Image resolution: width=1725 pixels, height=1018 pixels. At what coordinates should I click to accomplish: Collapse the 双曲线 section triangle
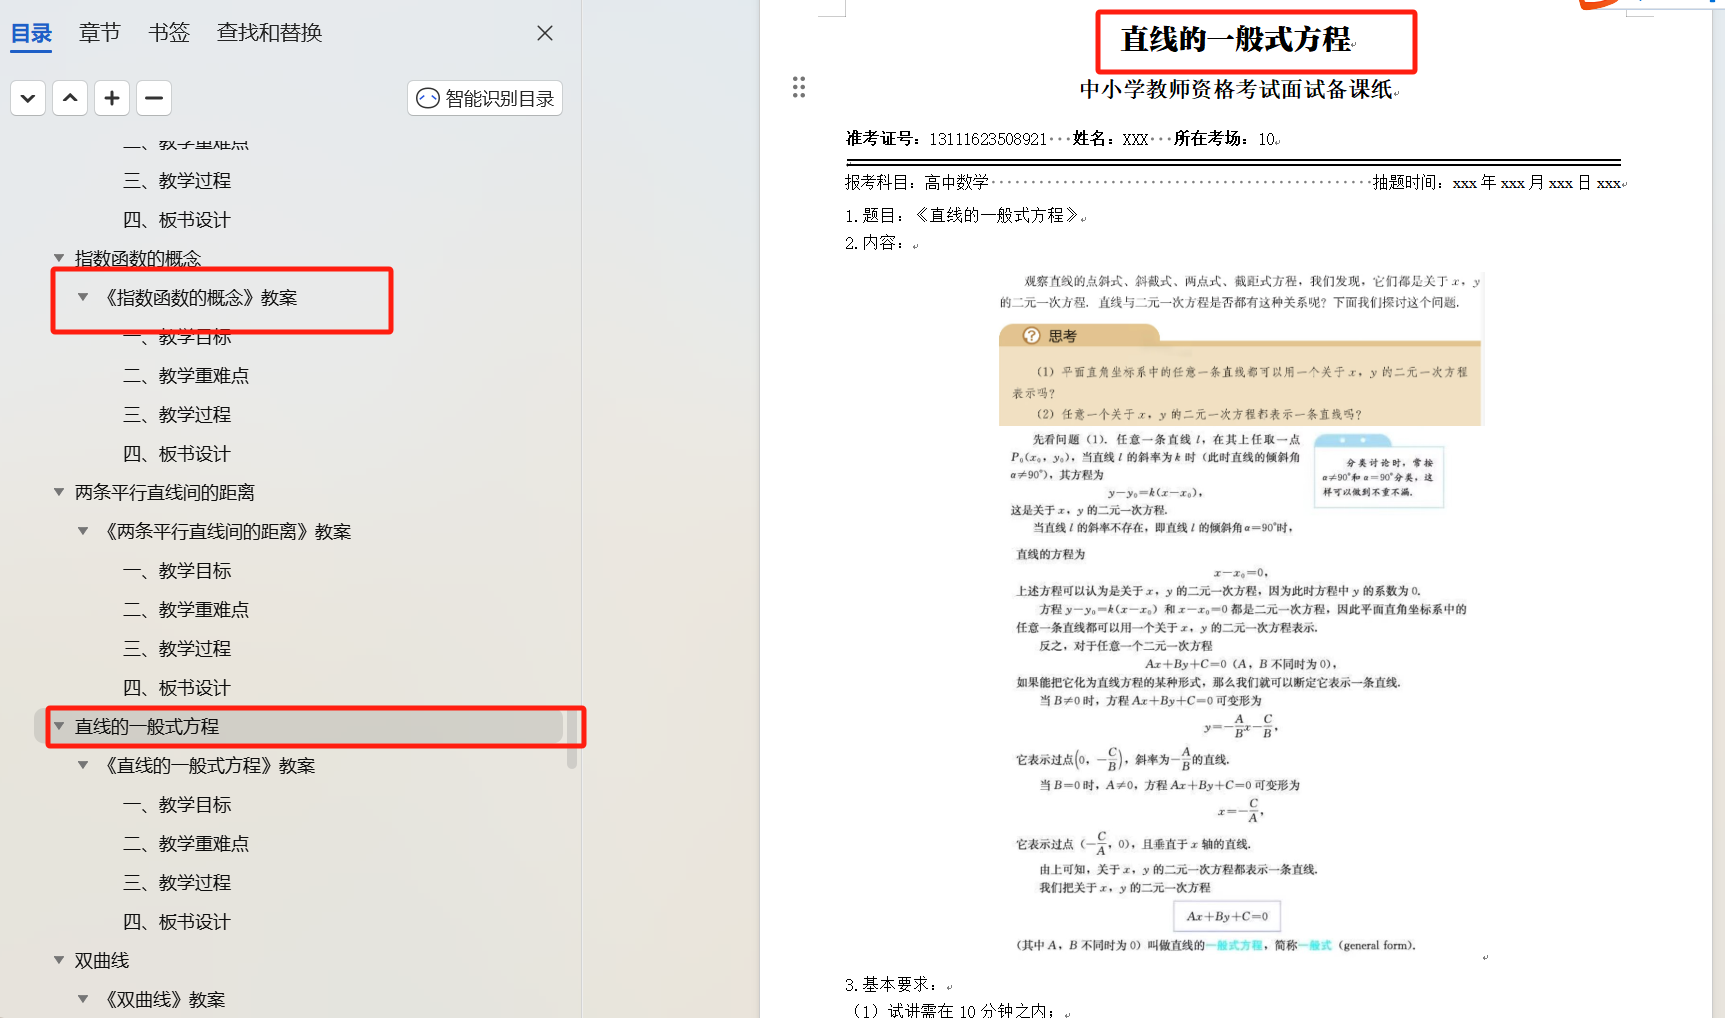point(59,960)
